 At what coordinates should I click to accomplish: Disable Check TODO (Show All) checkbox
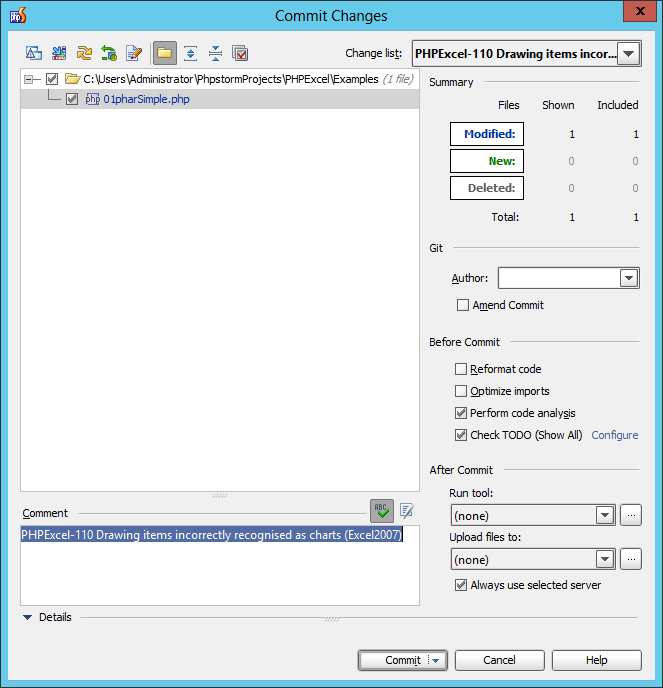[x=461, y=435]
